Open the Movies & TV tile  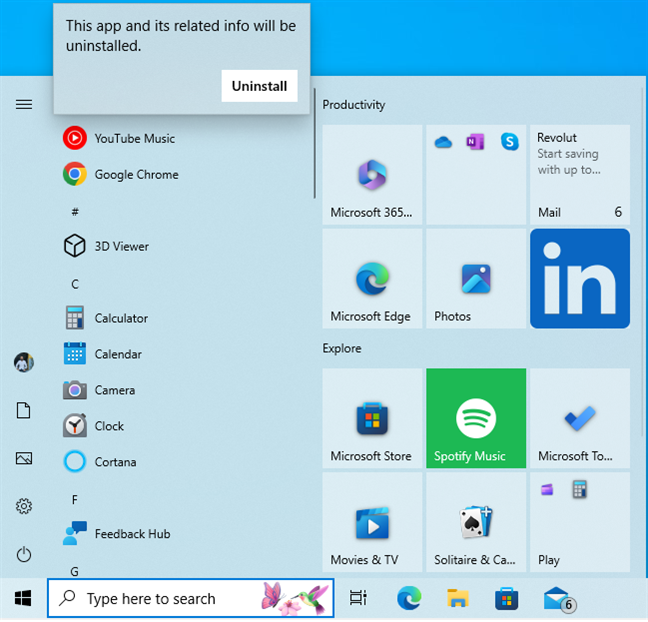tap(372, 522)
